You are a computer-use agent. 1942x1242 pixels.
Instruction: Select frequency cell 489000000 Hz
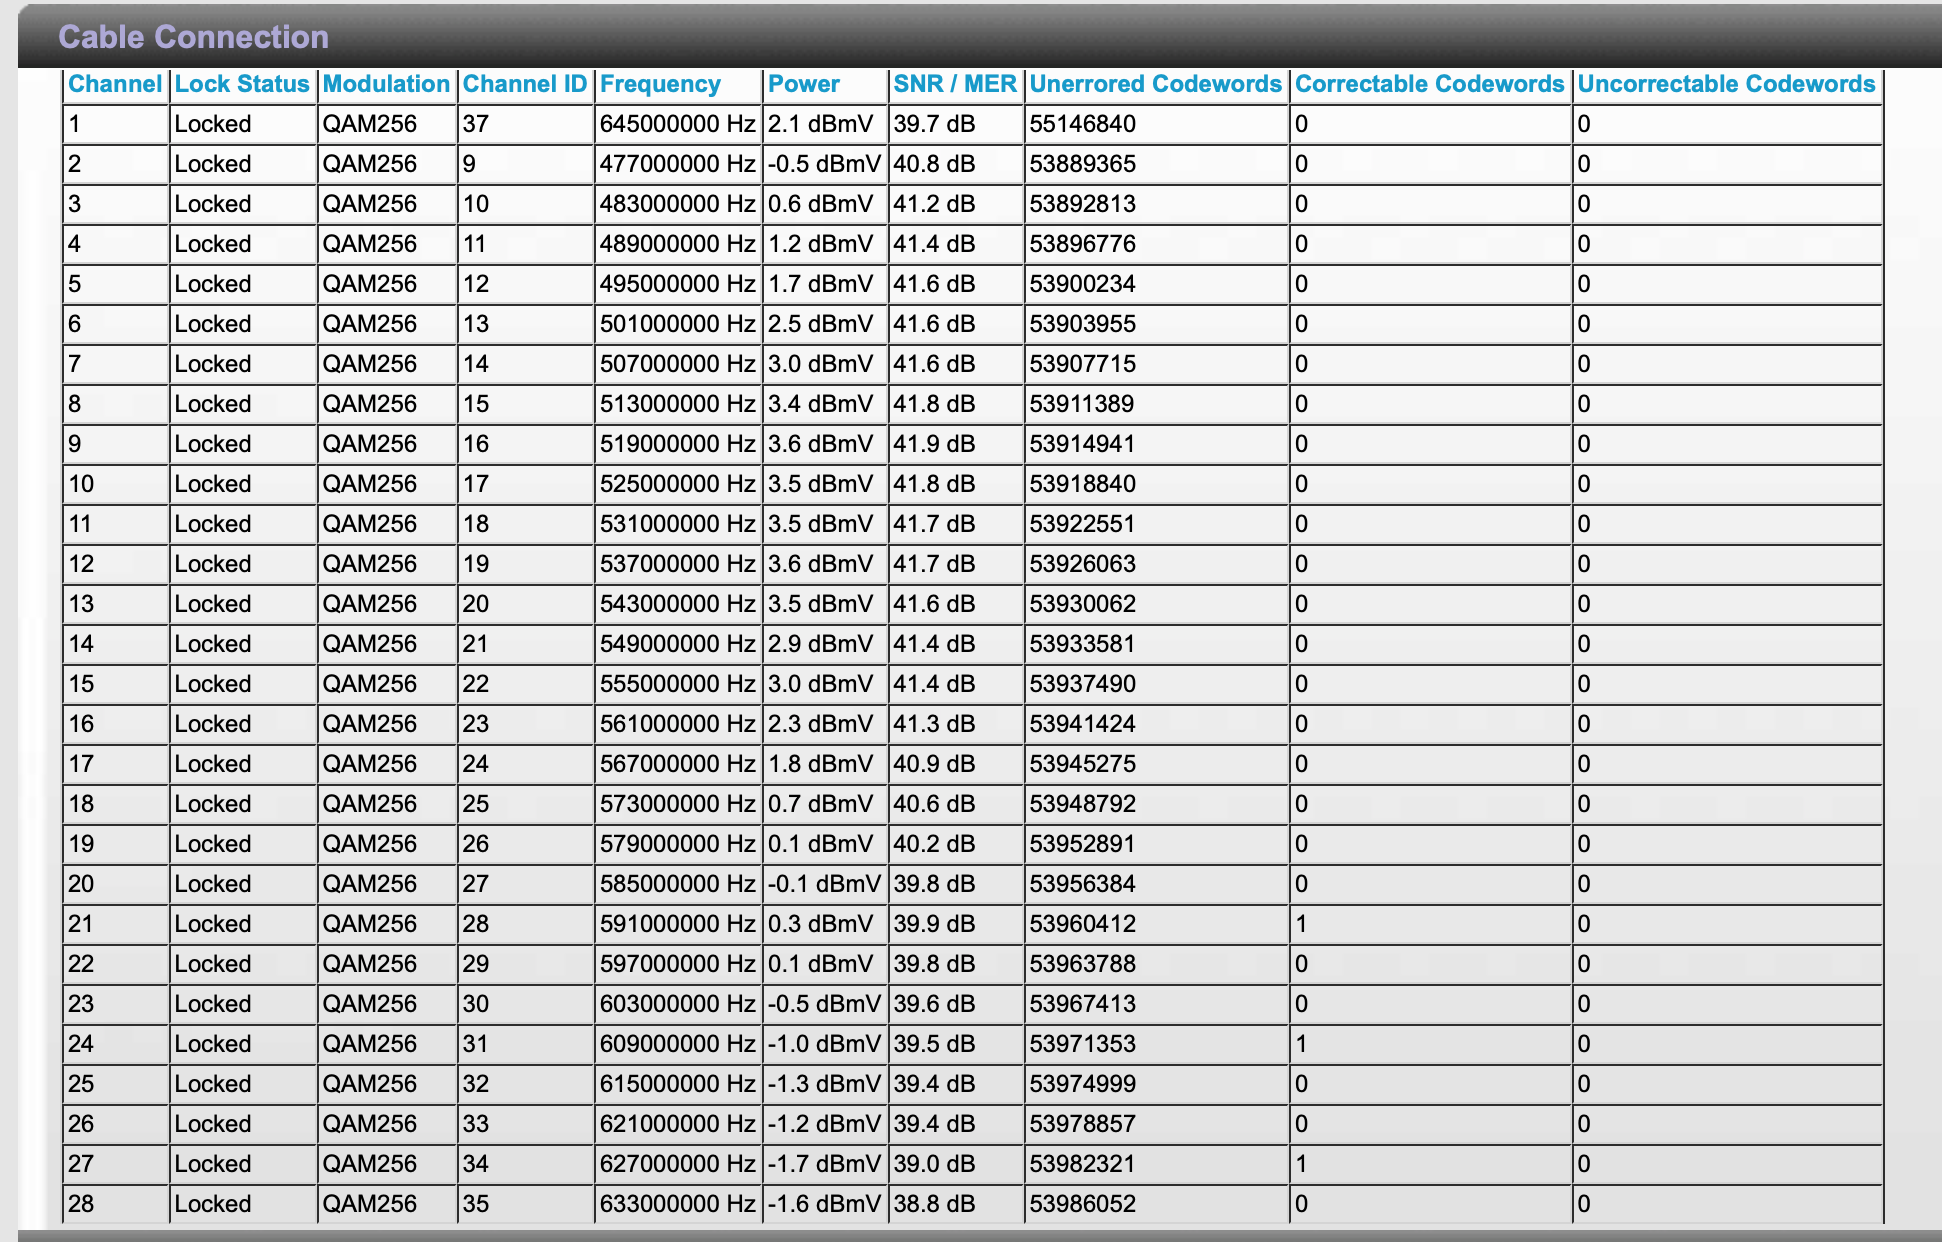677,244
